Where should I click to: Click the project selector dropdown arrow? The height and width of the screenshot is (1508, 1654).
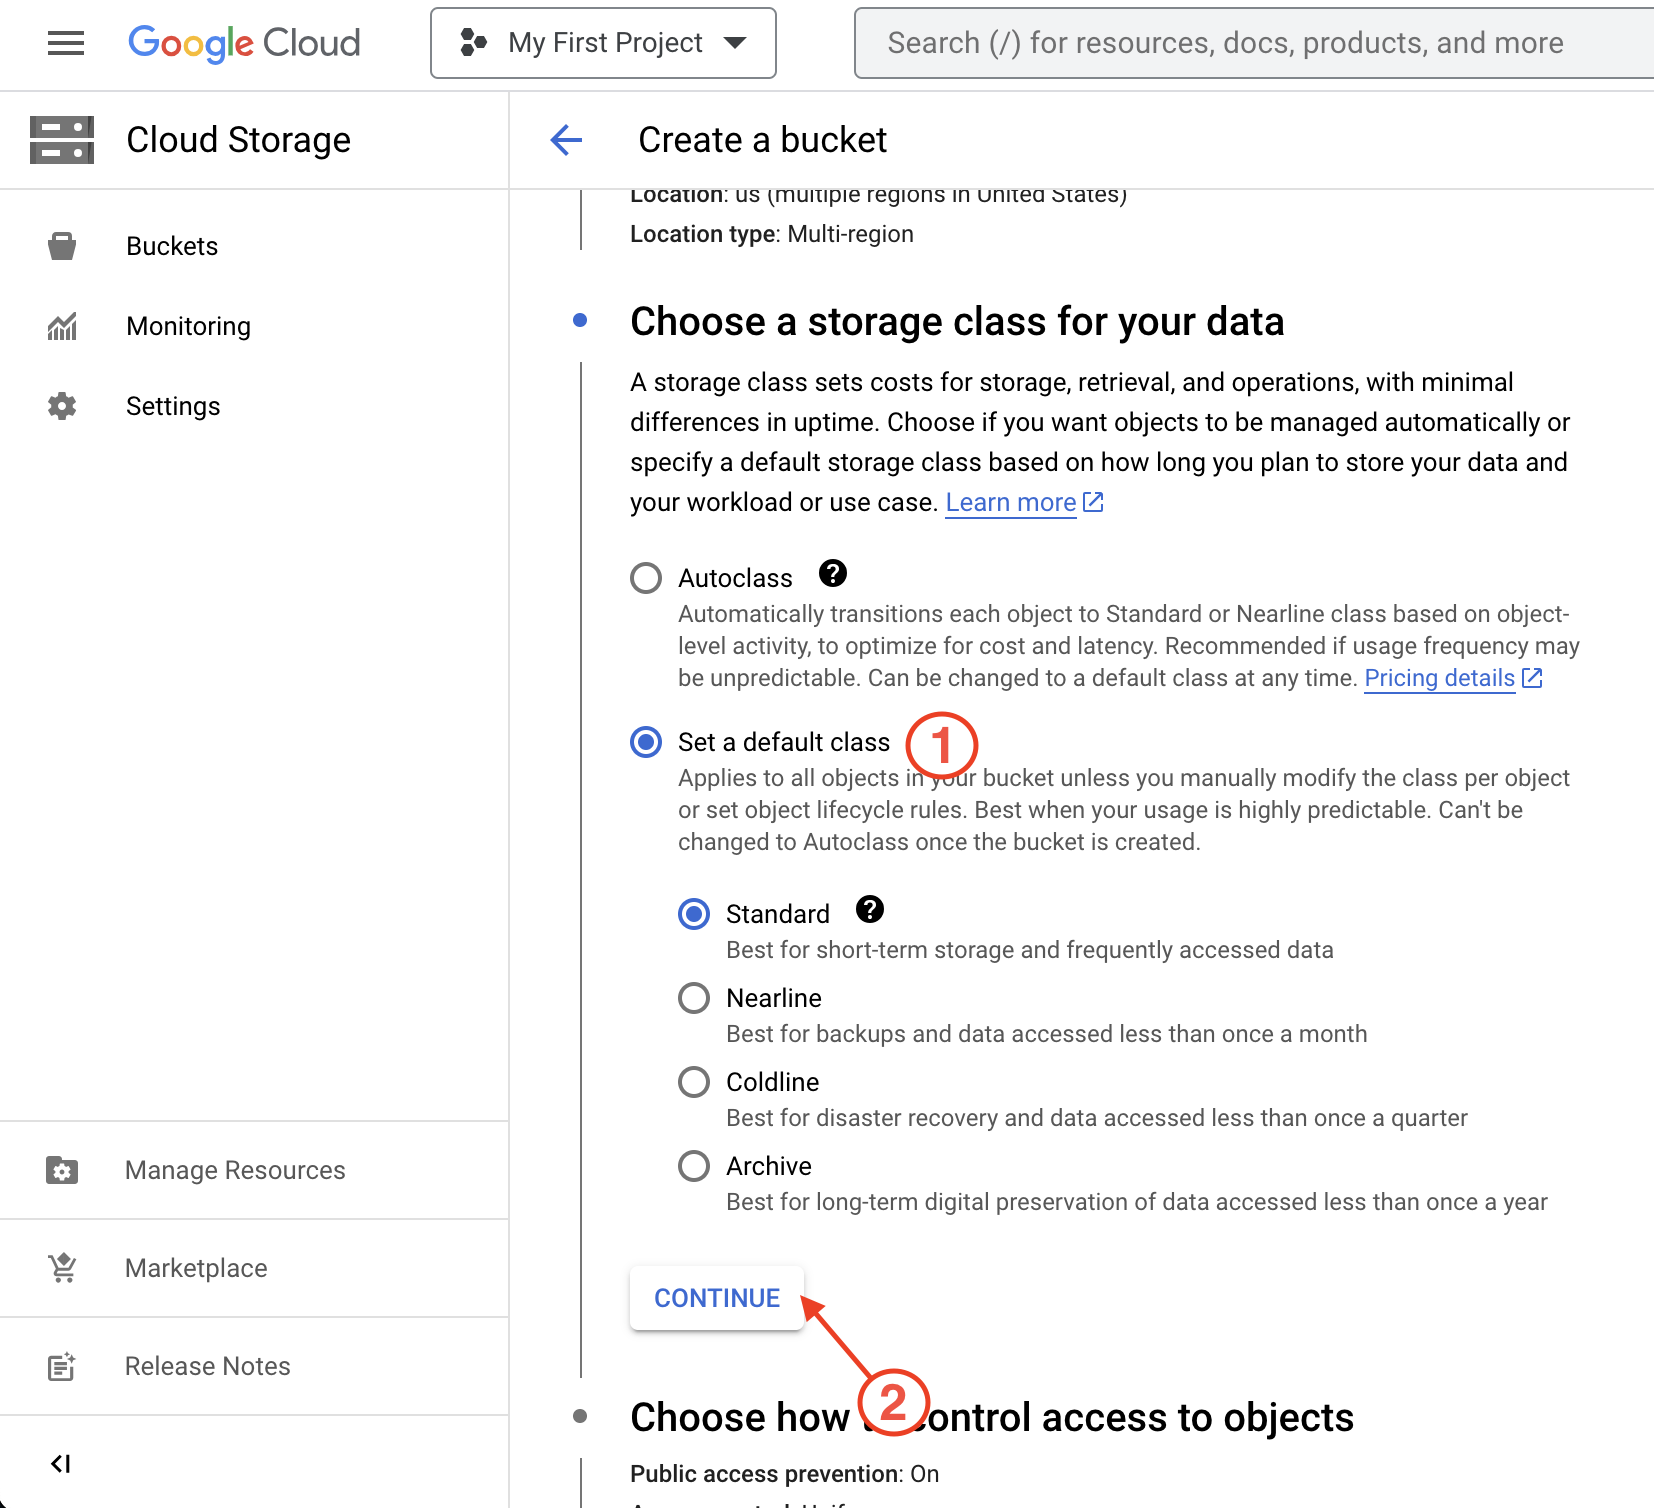(x=735, y=43)
